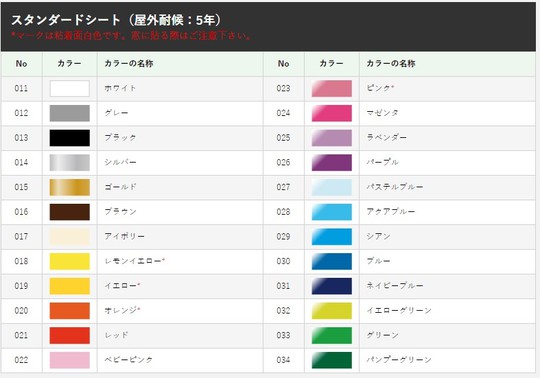Click the baby pink swatch 022
Viewport: 540px width, 378px height.
[70, 360]
